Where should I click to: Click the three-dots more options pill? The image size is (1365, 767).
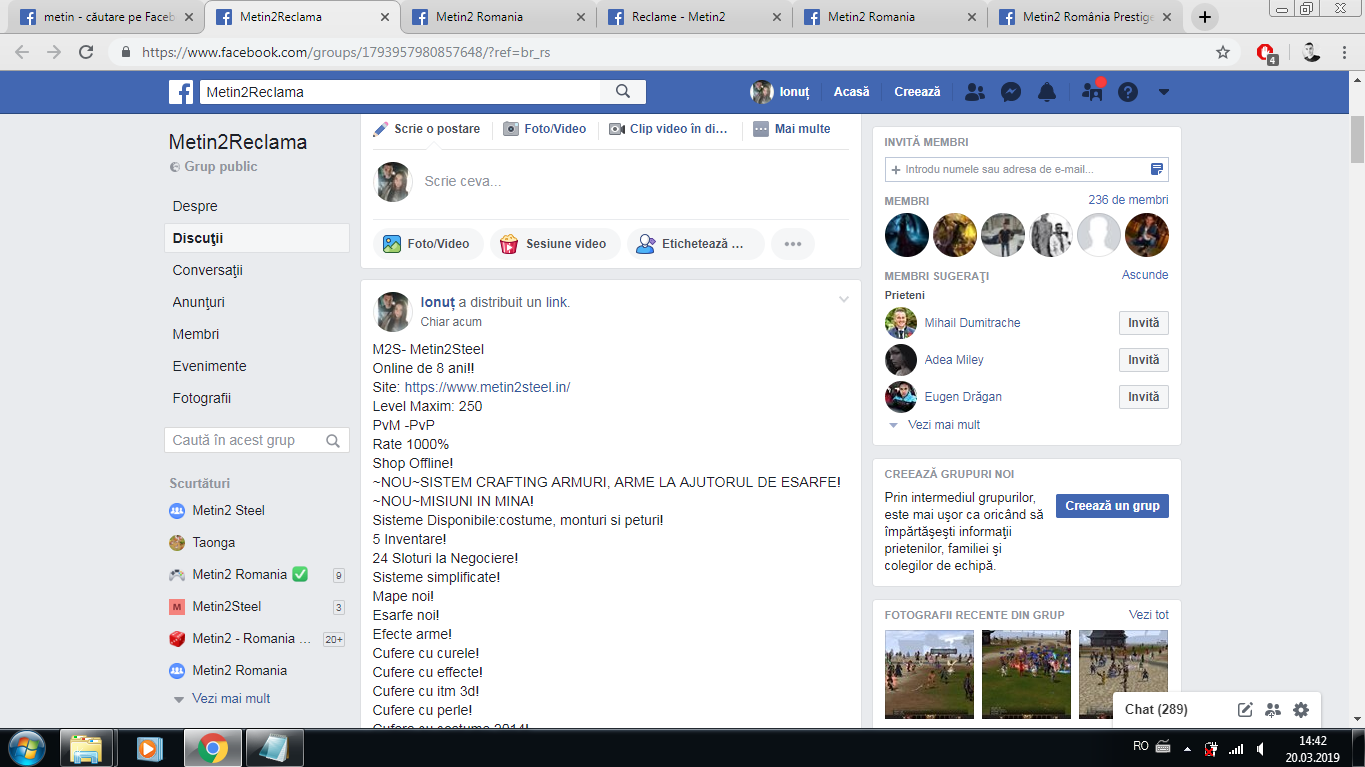pos(793,244)
